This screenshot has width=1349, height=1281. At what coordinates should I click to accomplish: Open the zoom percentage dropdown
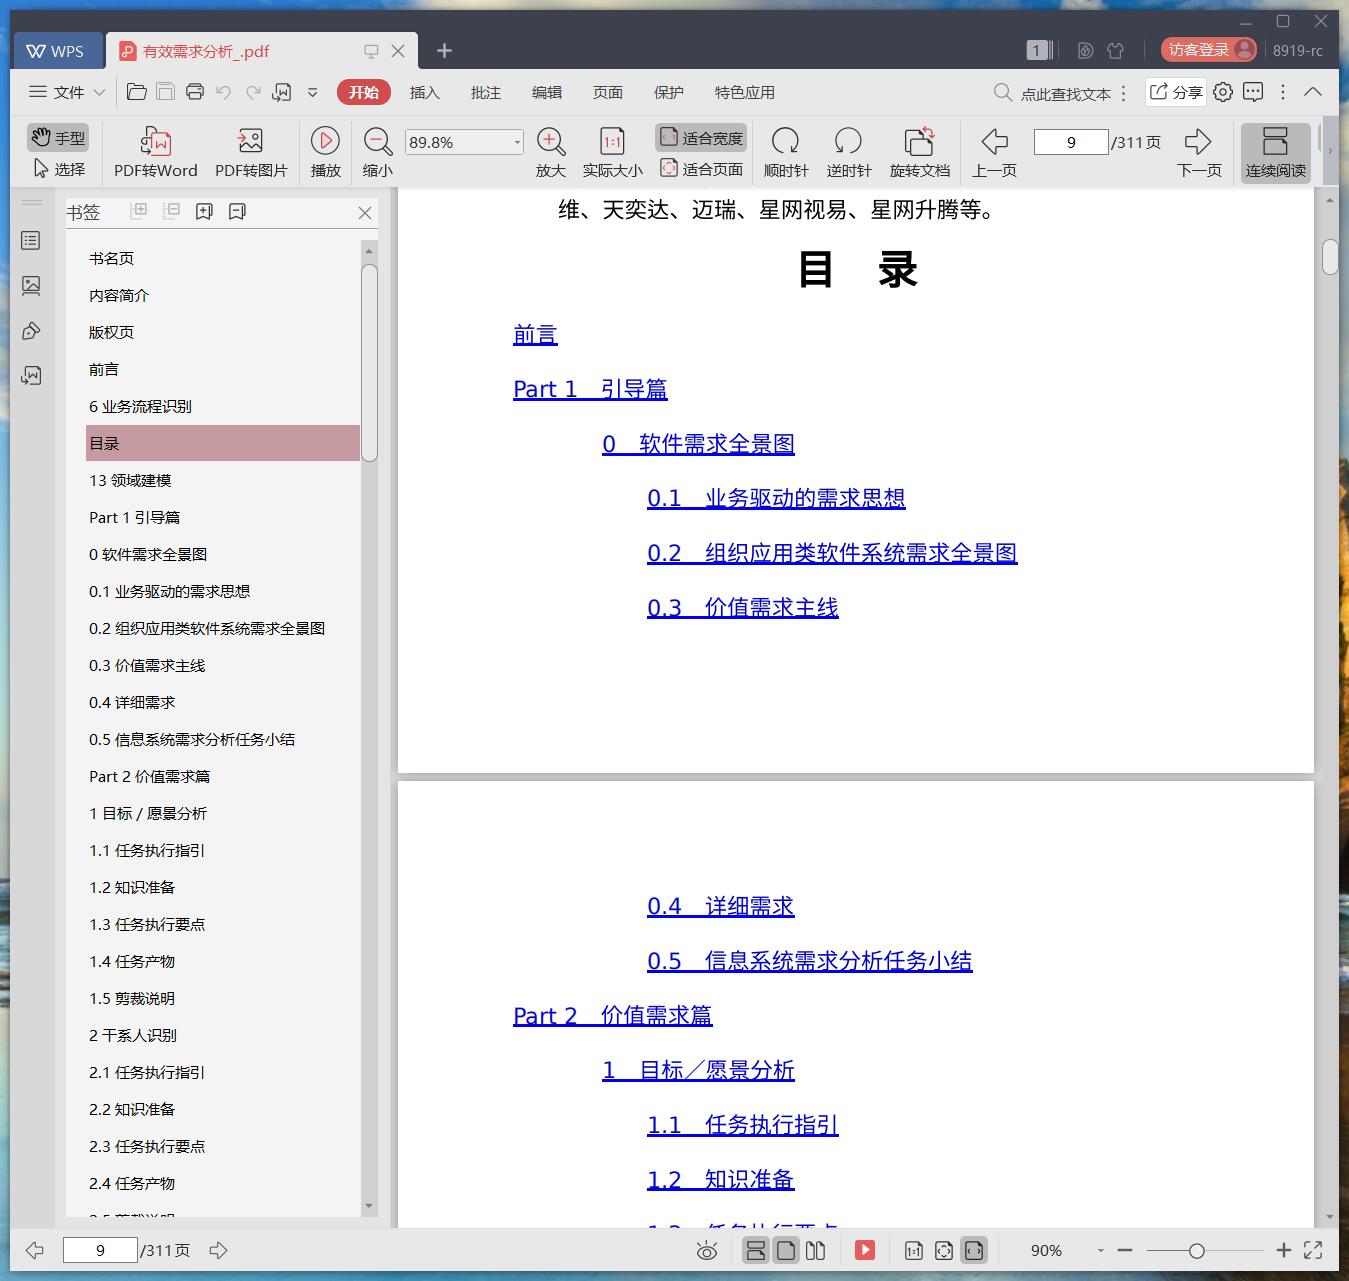click(x=517, y=142)
